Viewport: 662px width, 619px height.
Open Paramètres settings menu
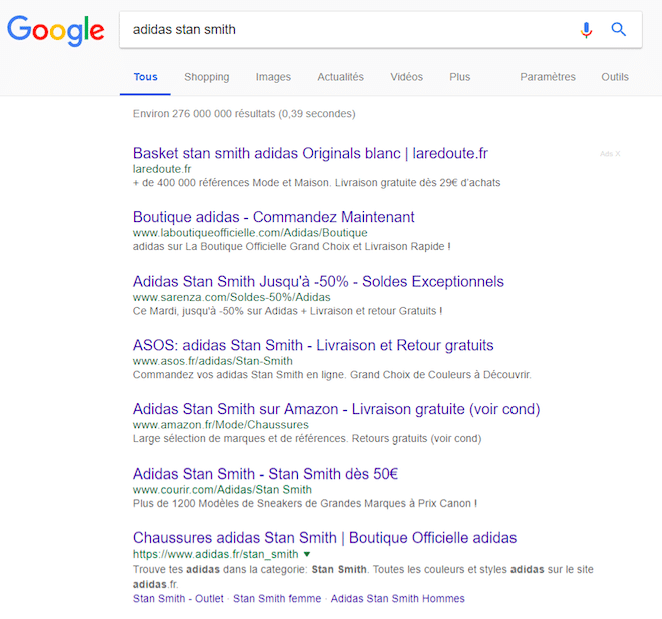coord(548,77)
